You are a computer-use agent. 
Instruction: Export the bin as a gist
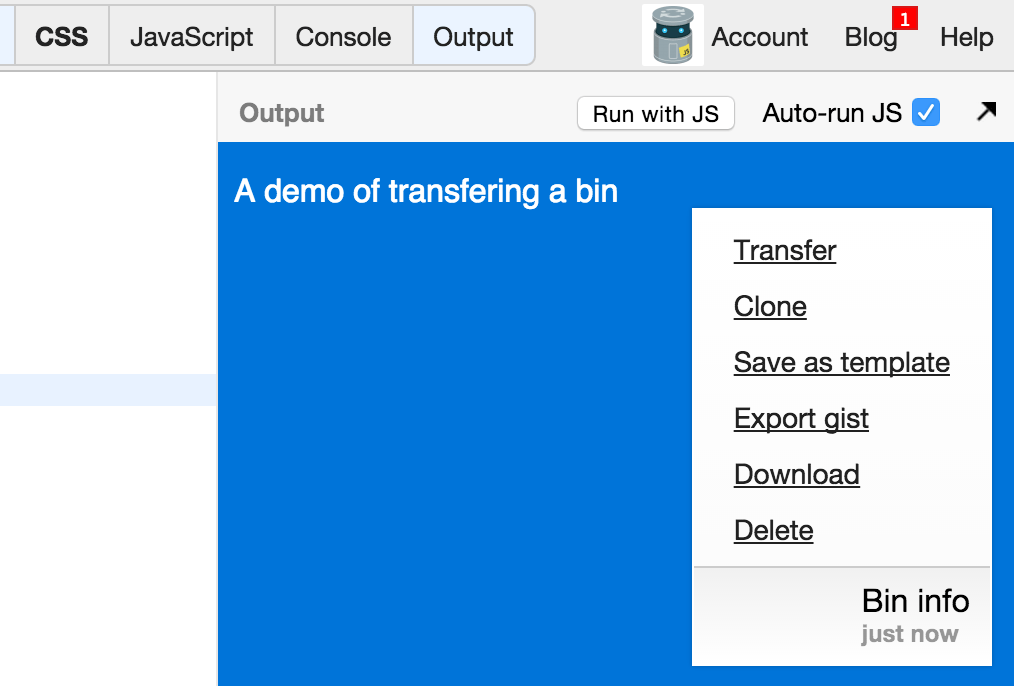(x=801, y=418)
